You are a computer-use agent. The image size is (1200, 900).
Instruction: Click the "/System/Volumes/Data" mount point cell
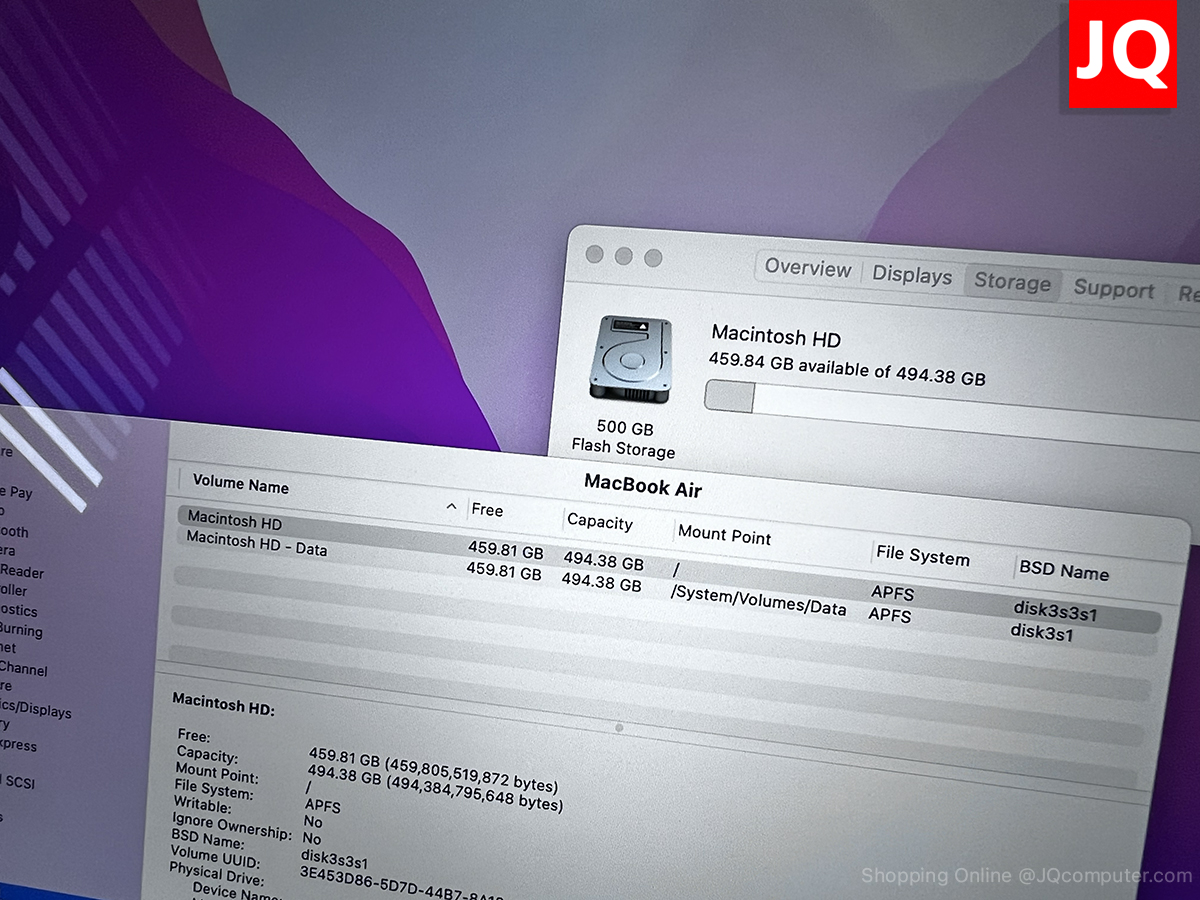pos(759,600)
